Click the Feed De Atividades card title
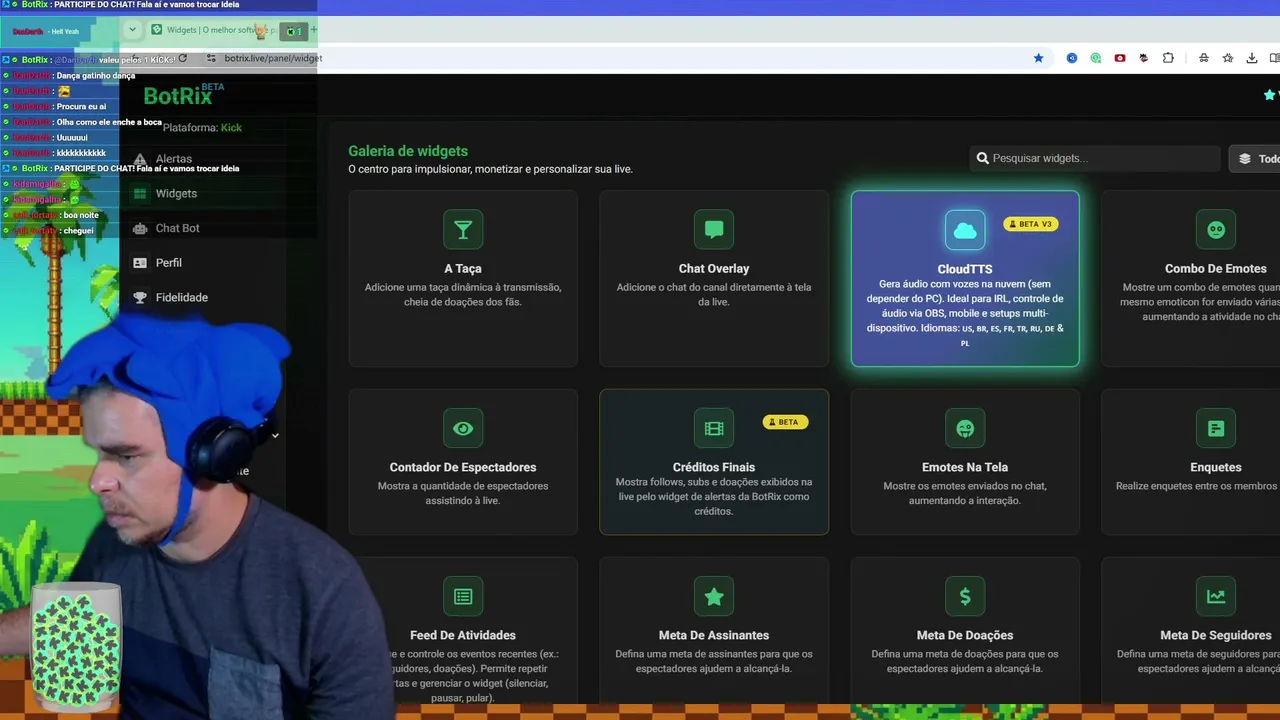 pyautogui.click(x=463, y=635)
